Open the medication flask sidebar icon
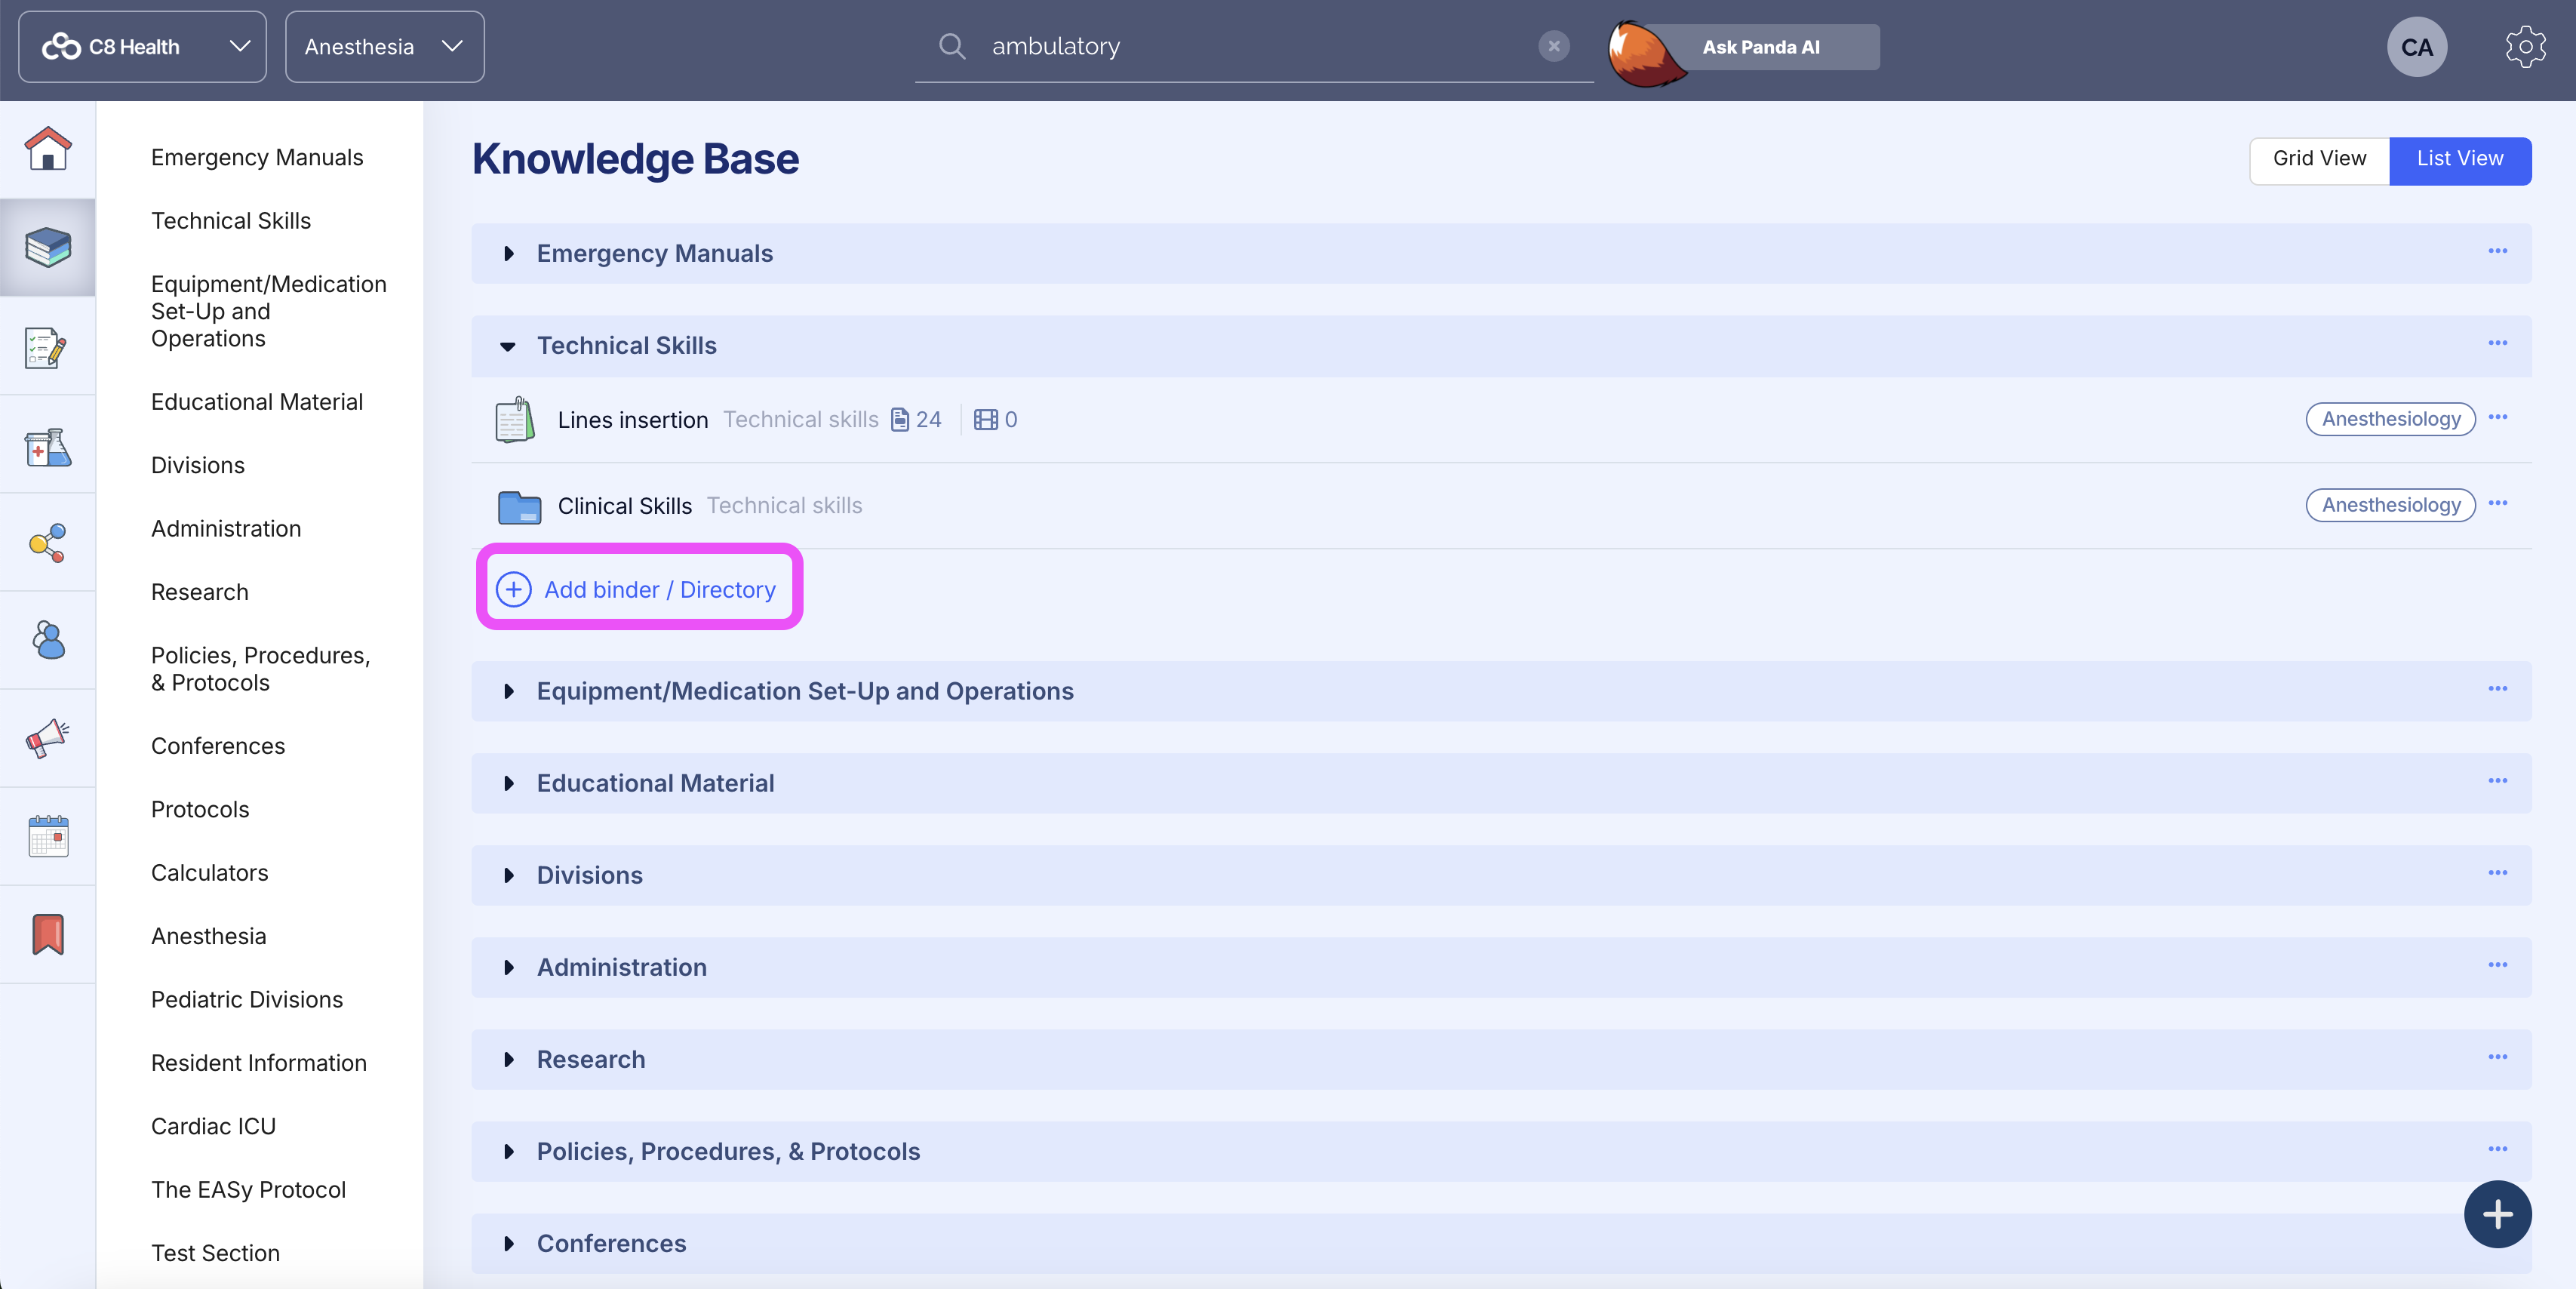 point(48,447)
